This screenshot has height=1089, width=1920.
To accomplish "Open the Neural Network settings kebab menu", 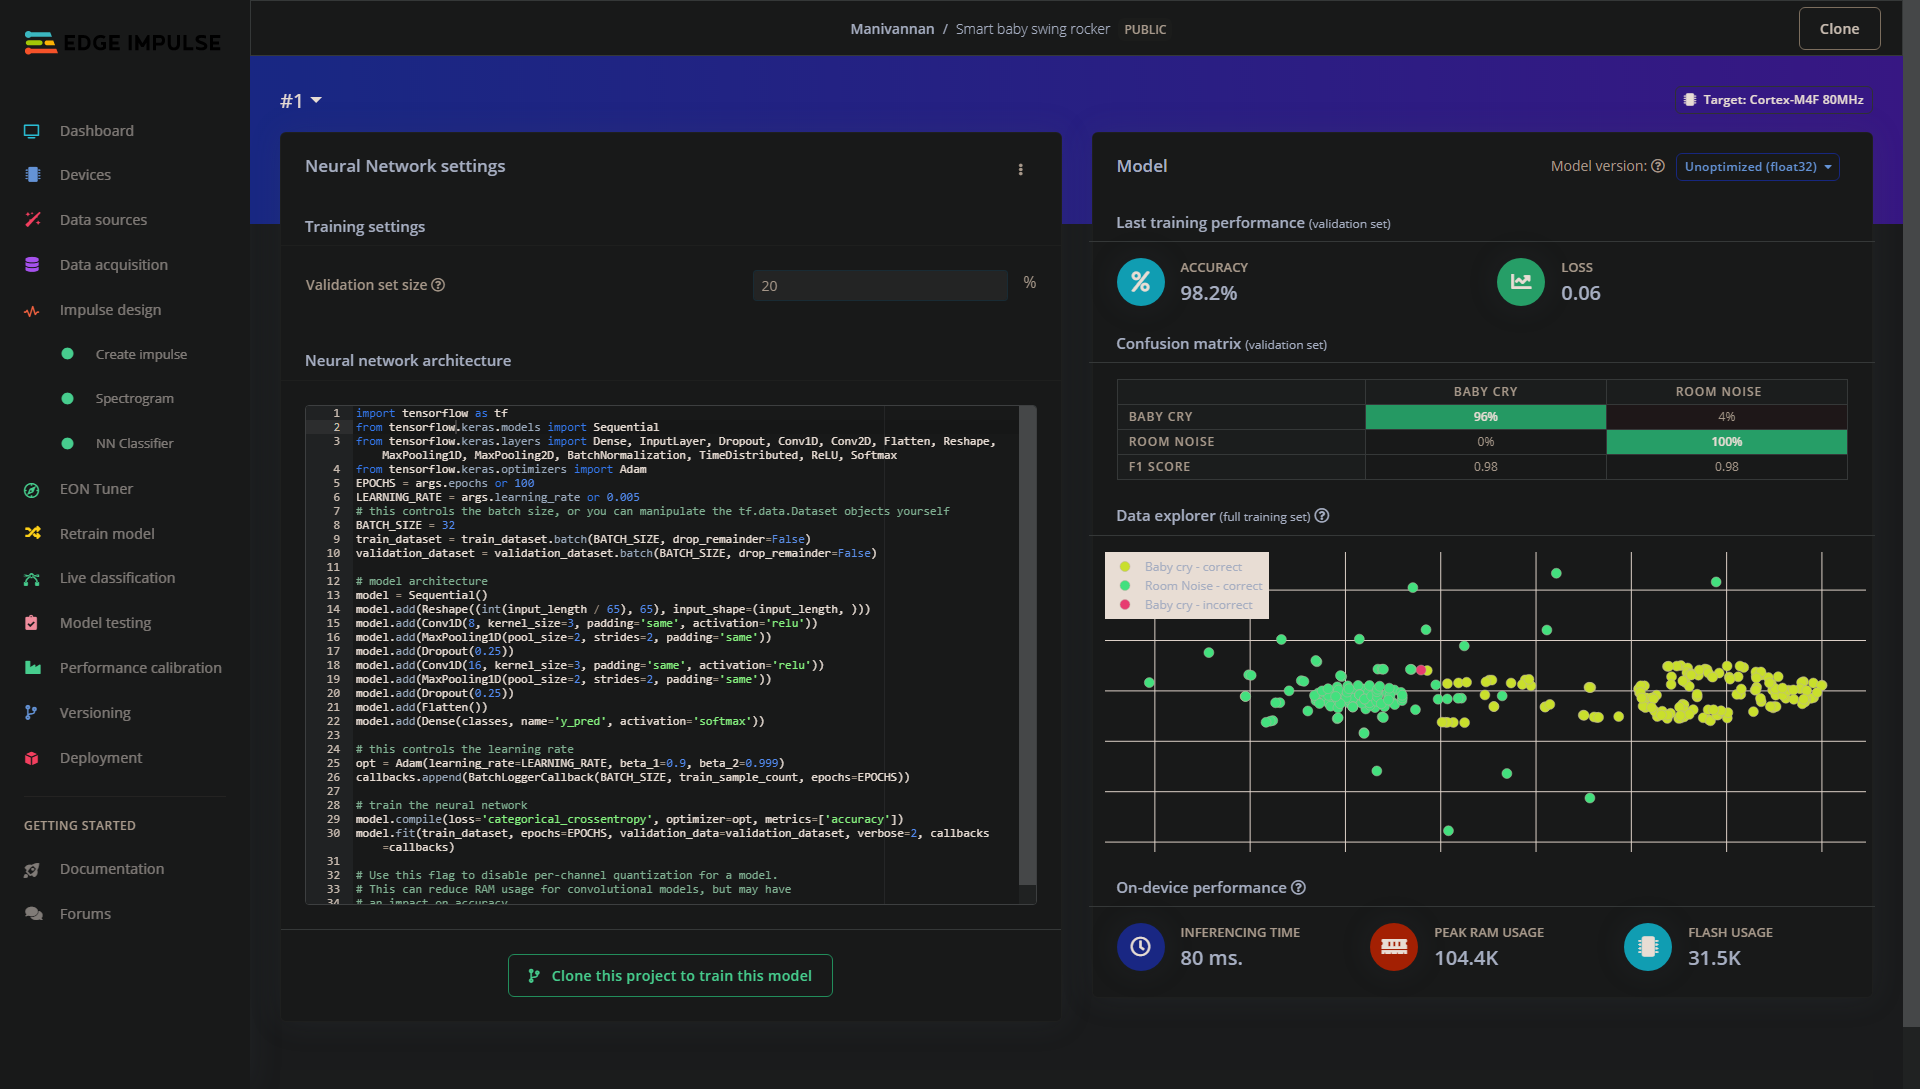I will (1020, 170).
